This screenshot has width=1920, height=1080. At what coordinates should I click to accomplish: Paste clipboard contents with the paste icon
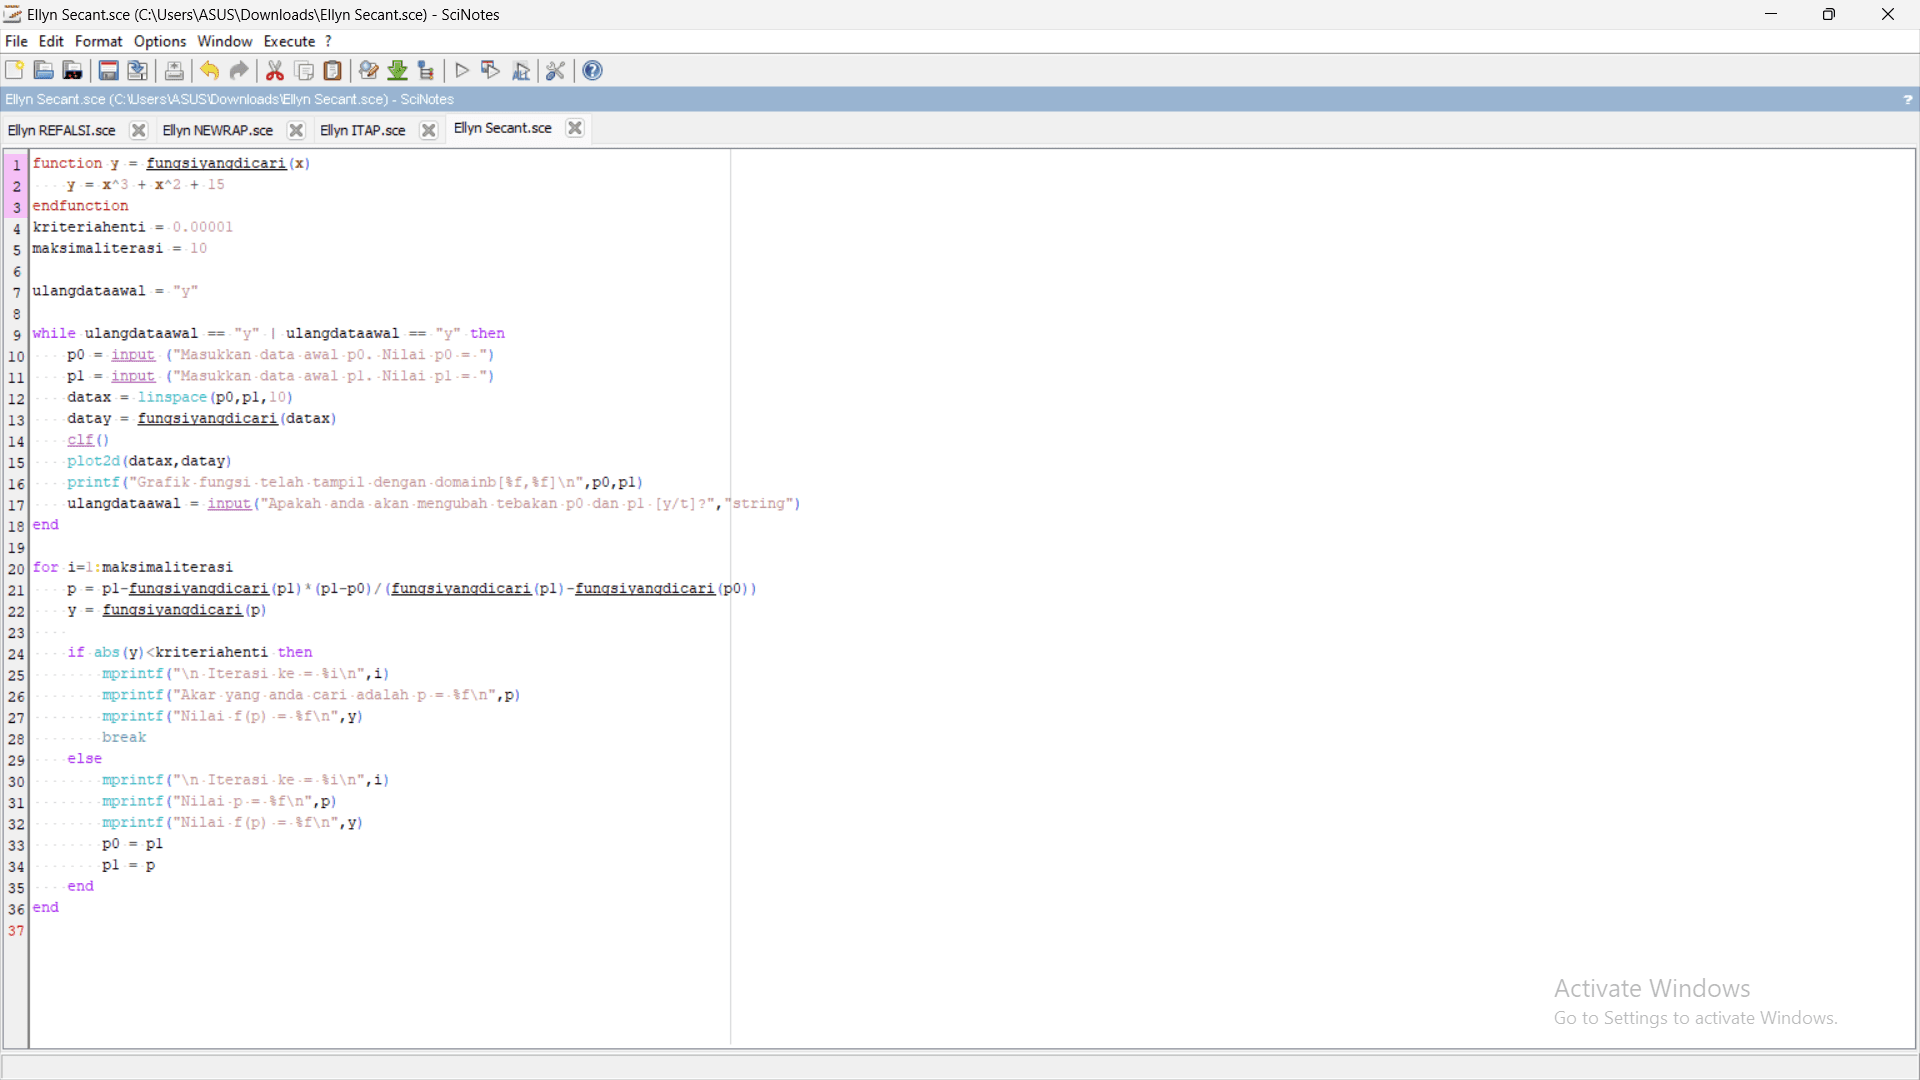point(333,70)
